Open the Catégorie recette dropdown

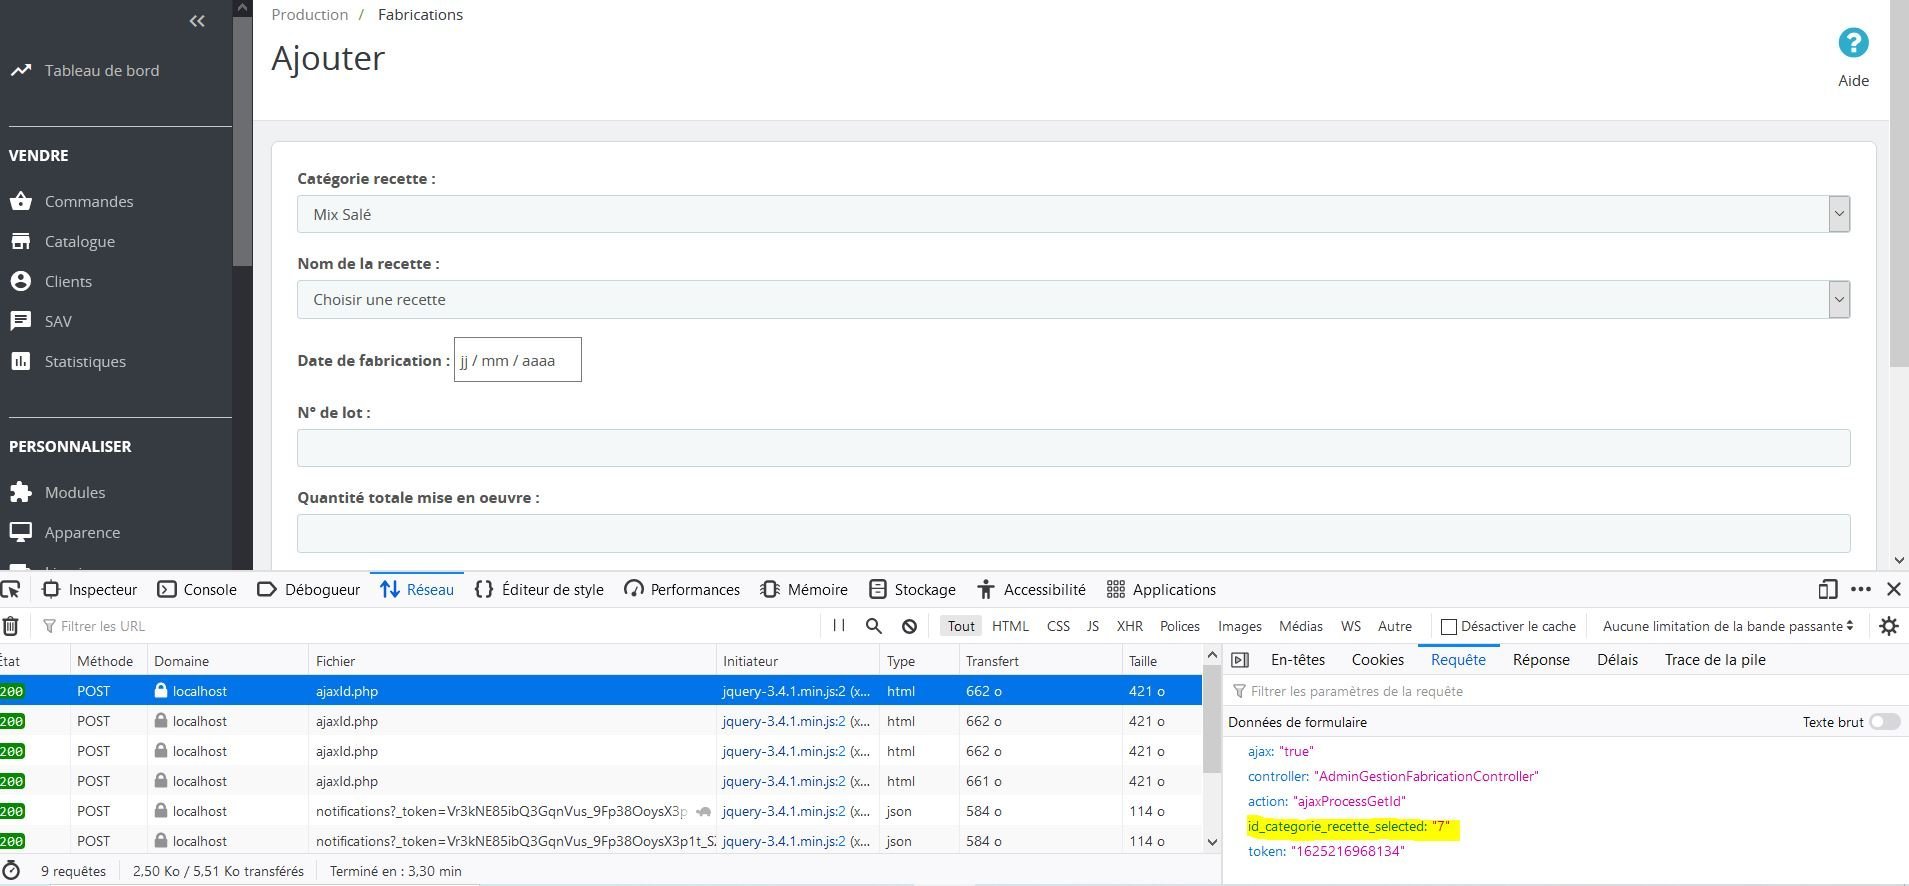coord(1072,214)
